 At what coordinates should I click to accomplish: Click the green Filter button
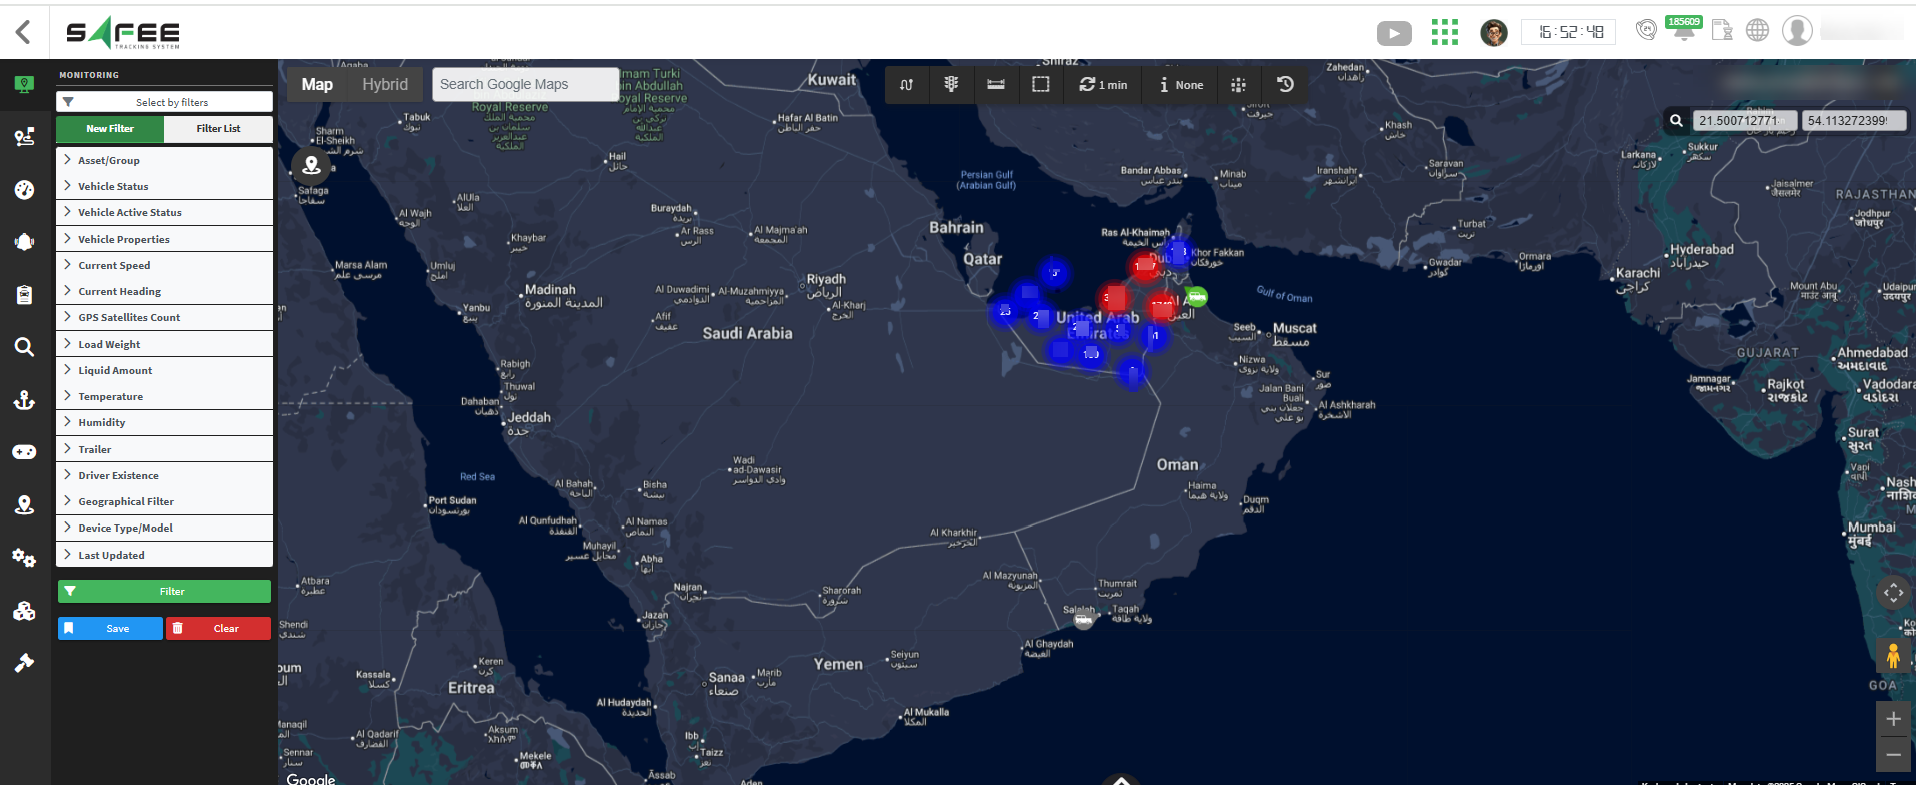pyautogui.click(x=164, y=592)
